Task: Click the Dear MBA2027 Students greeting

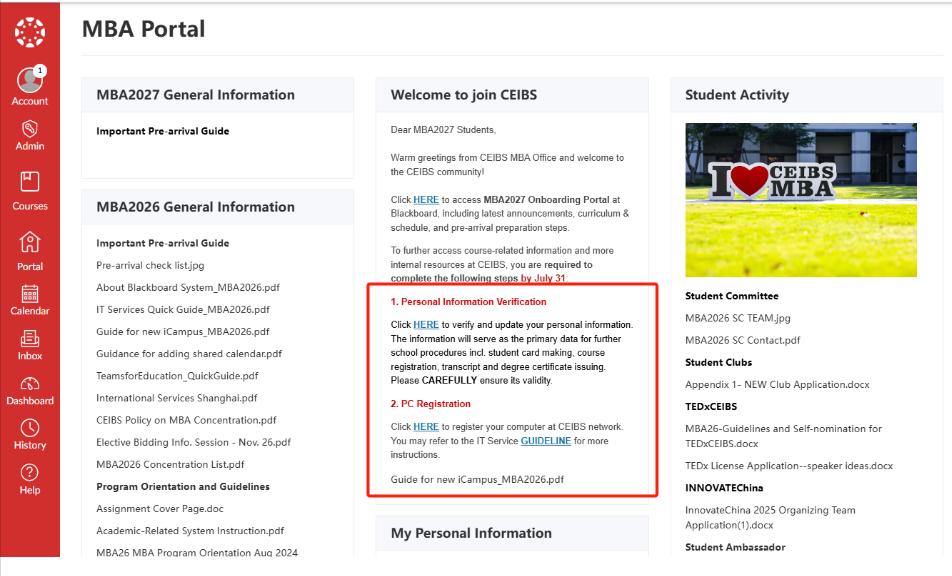Action: pyautogui.click(x=443, y=130)
